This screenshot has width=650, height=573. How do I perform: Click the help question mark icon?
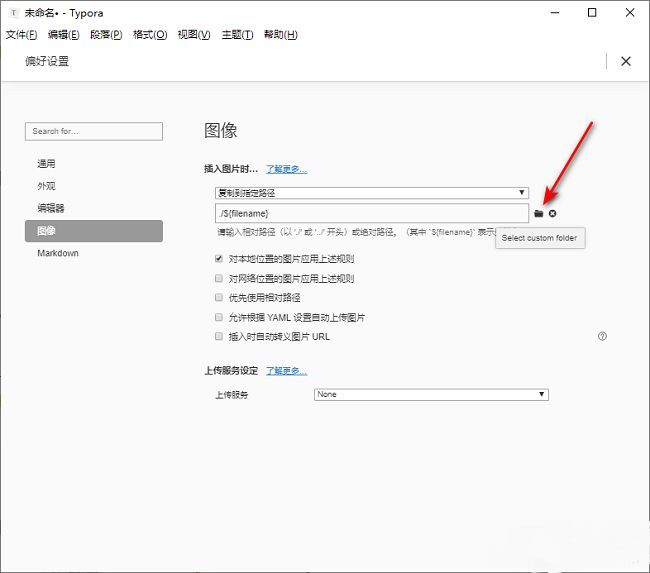click(x=602, y=336)
